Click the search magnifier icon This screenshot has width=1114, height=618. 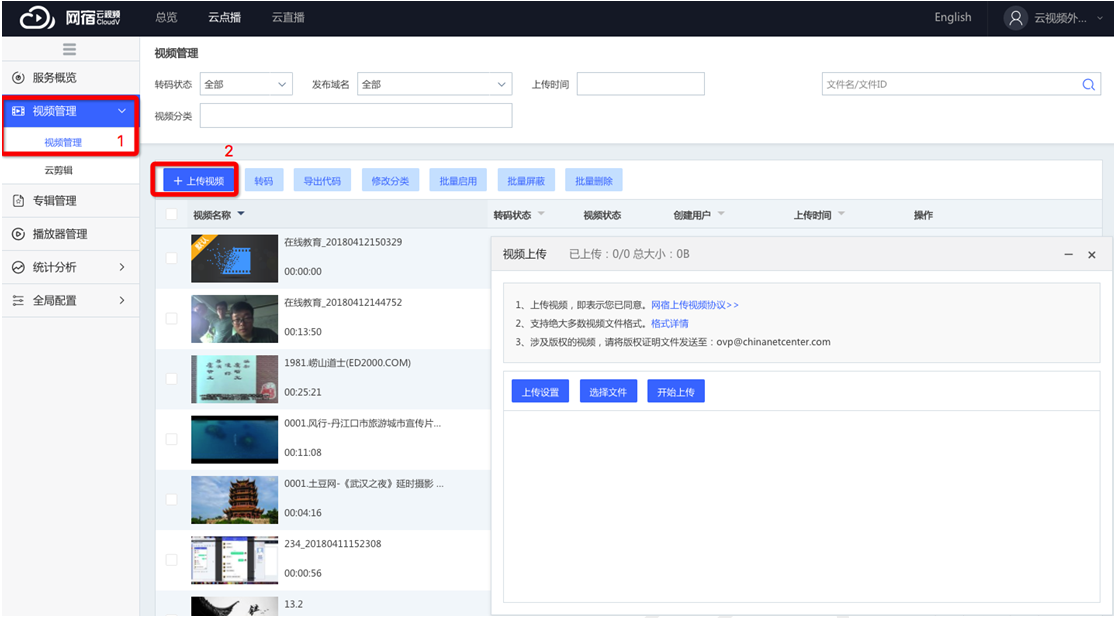(1089, 85)
